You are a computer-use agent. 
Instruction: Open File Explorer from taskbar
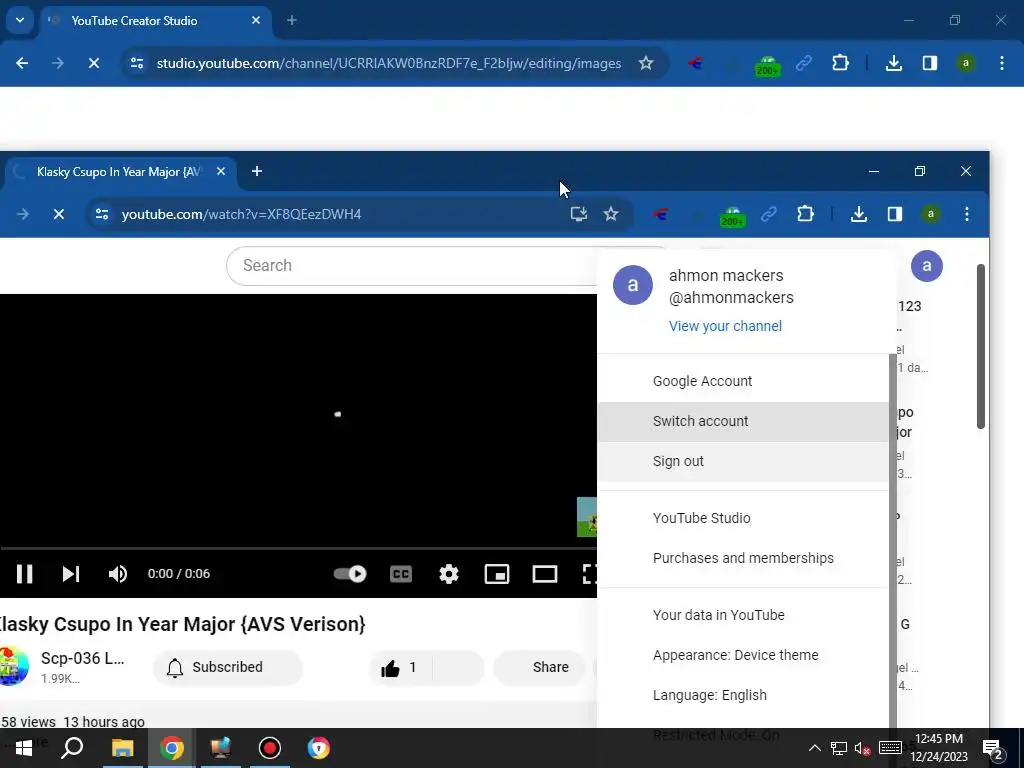pyautogui.click(x=122, y=748)
